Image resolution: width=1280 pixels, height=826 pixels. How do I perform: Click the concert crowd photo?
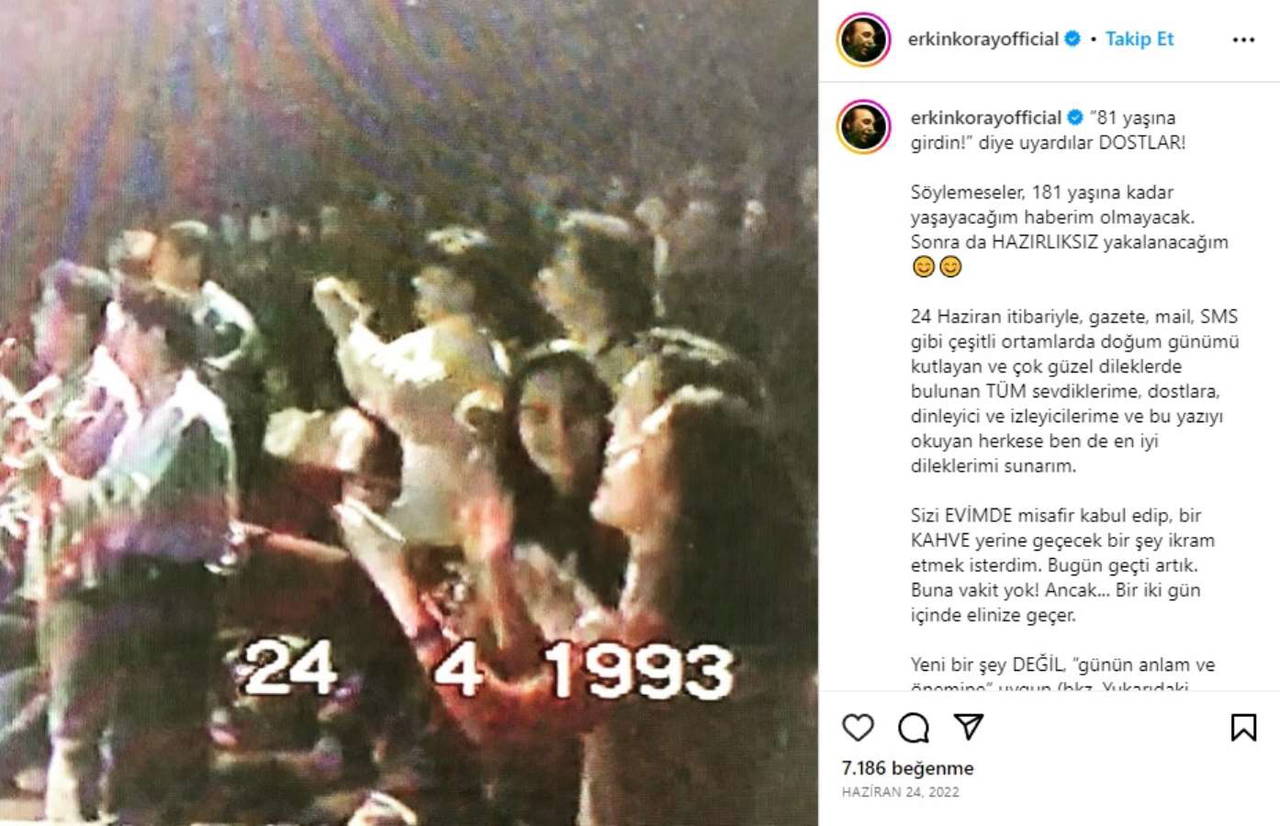(409, 413)
